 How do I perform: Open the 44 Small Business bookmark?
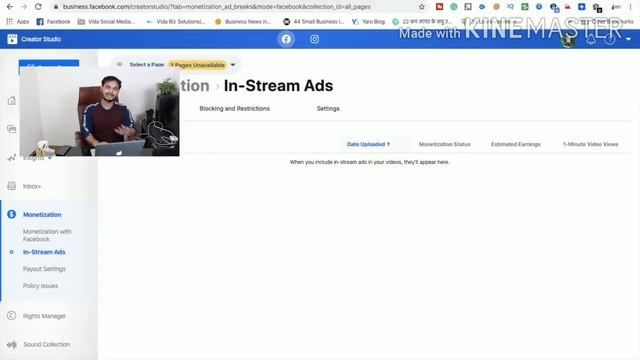[x=314, y=22]
